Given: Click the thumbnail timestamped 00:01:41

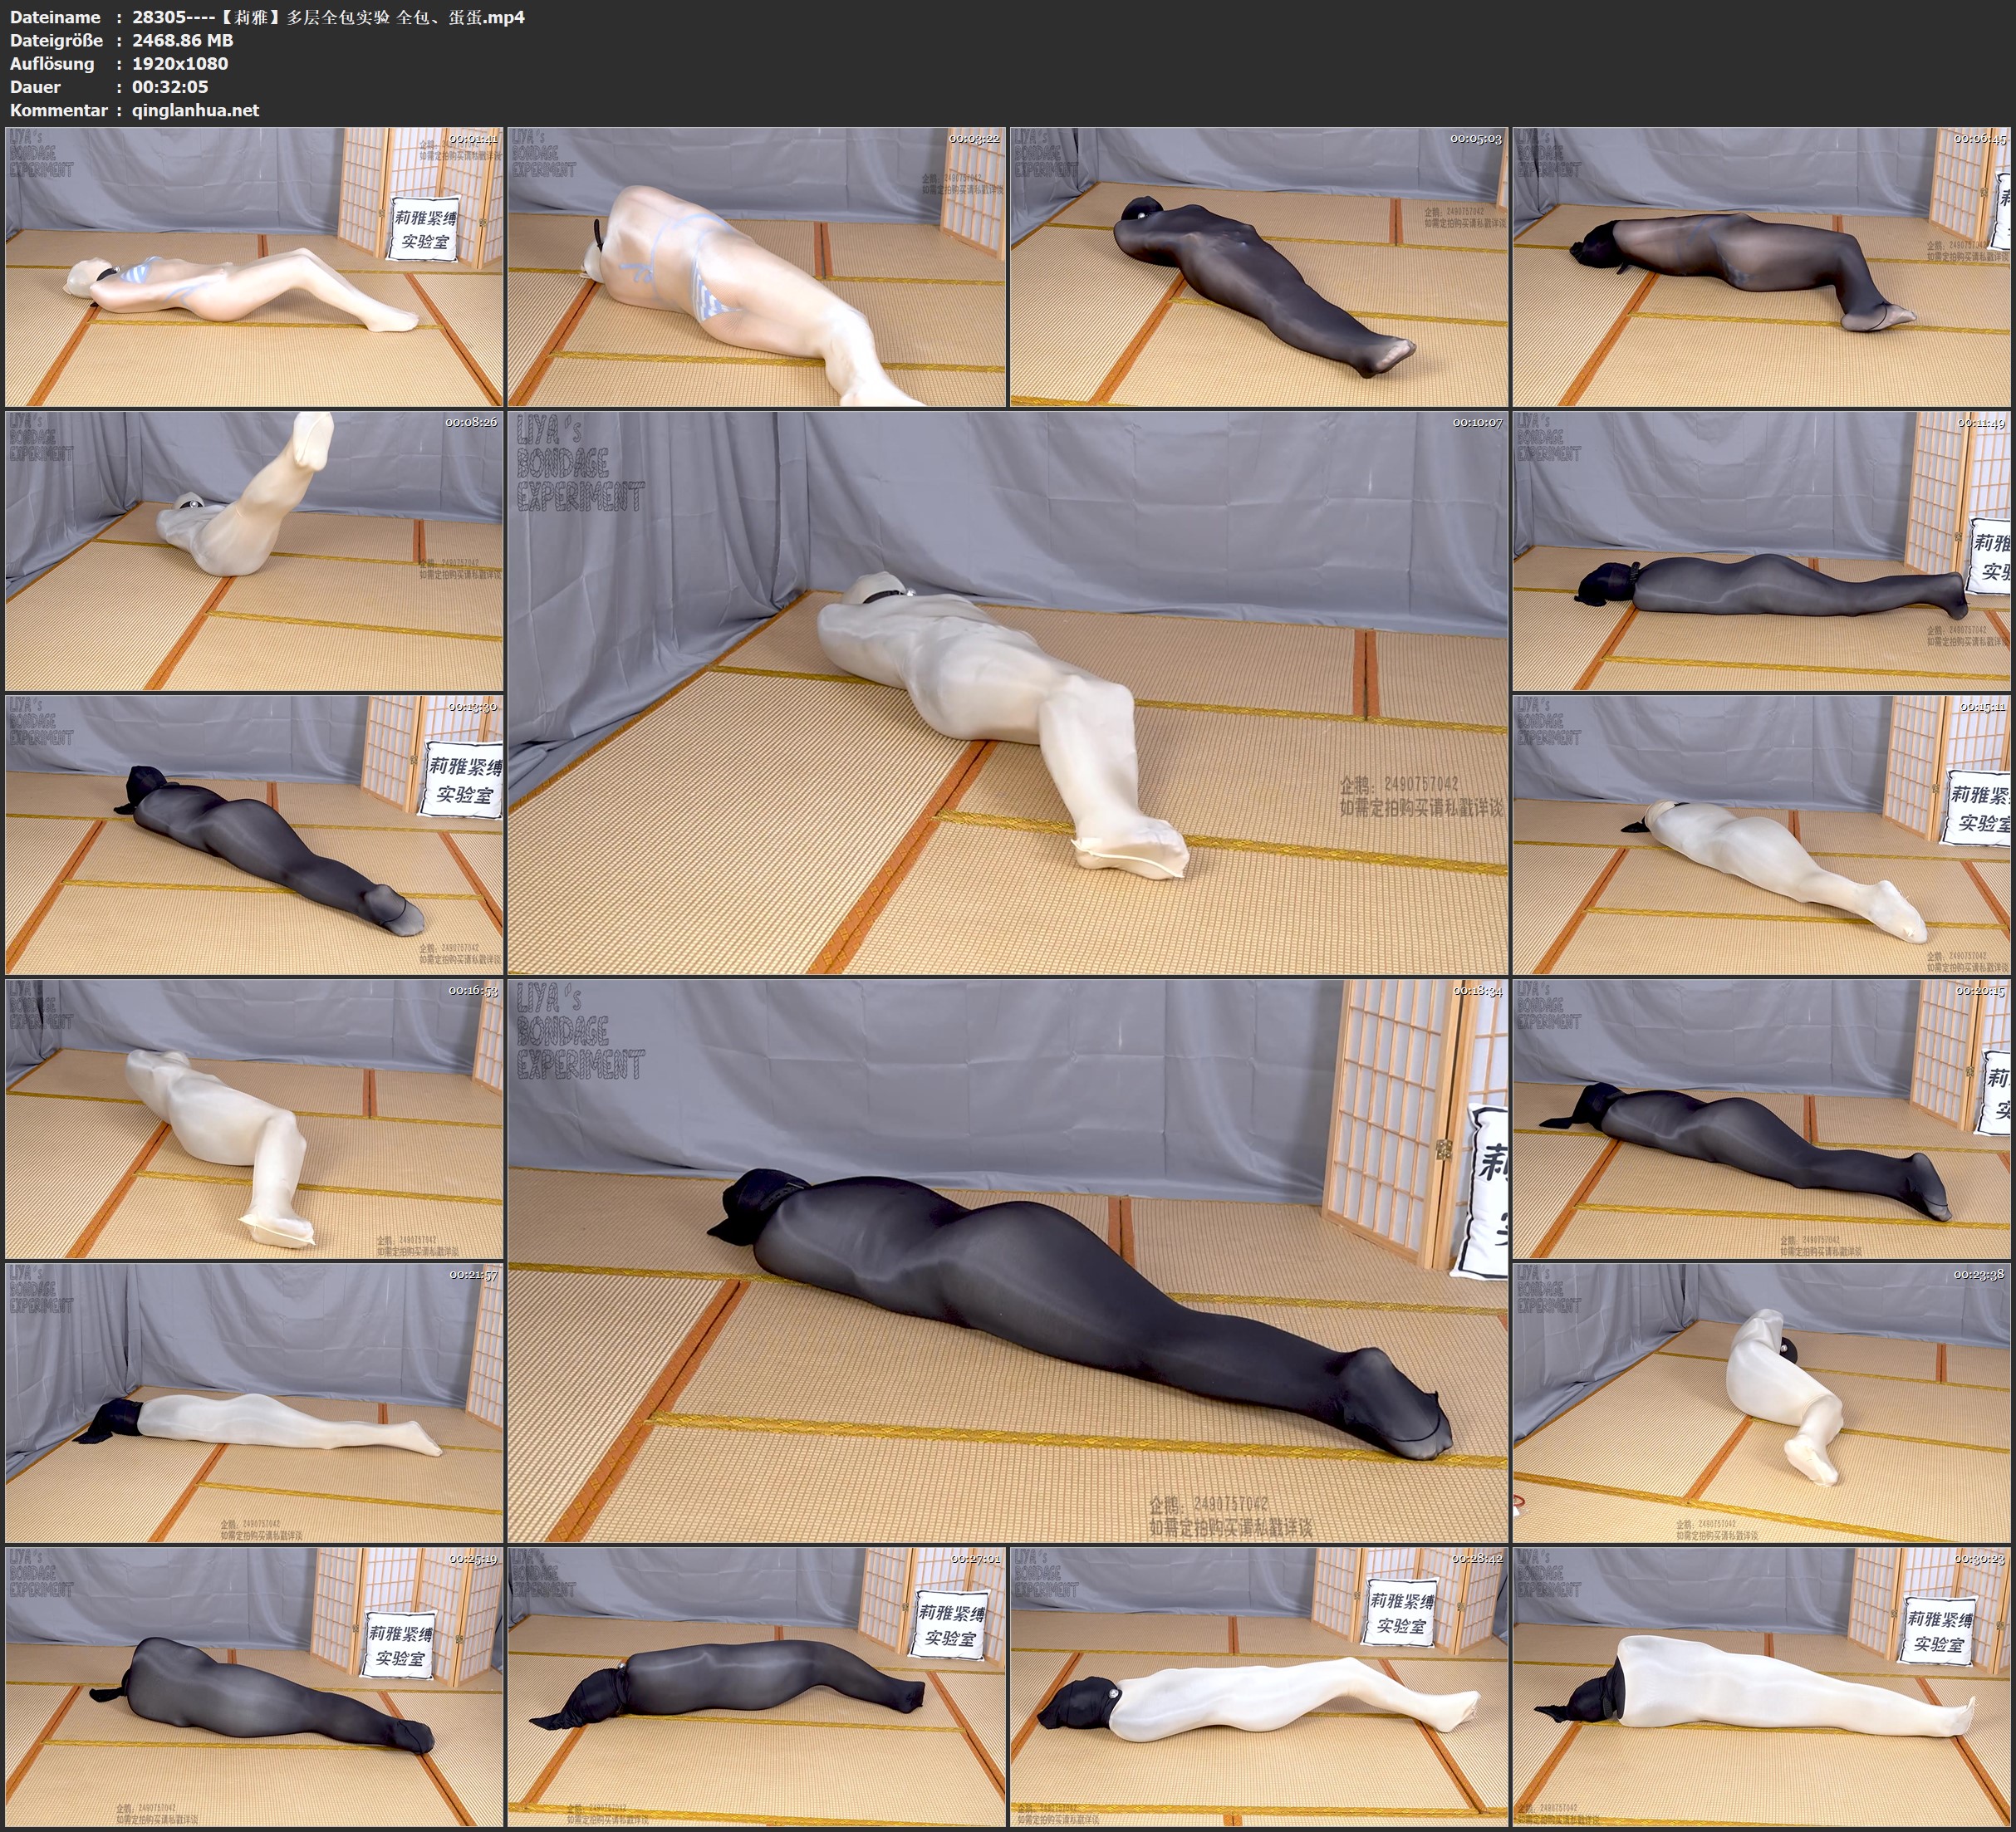Looking at the screenshot, I should click(x=254, y=266).
